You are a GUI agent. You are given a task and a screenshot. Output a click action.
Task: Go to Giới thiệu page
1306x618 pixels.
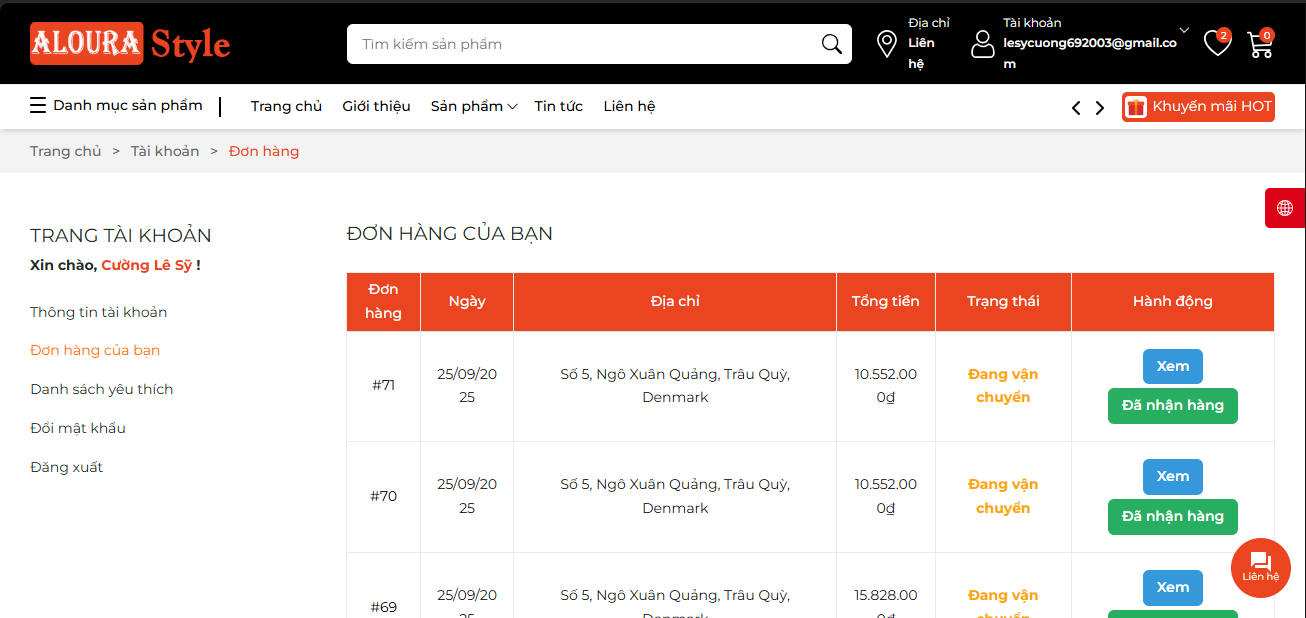[x=376, y=107]
